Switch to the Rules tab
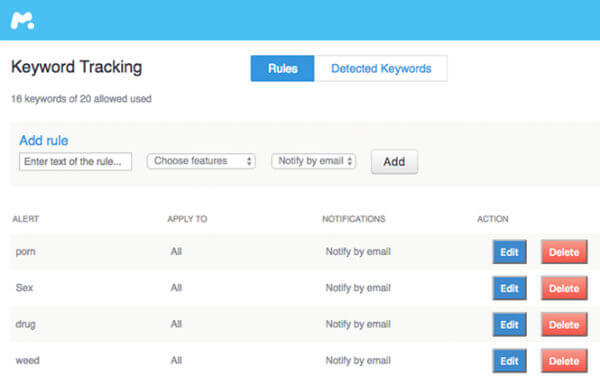 [282, 68]
